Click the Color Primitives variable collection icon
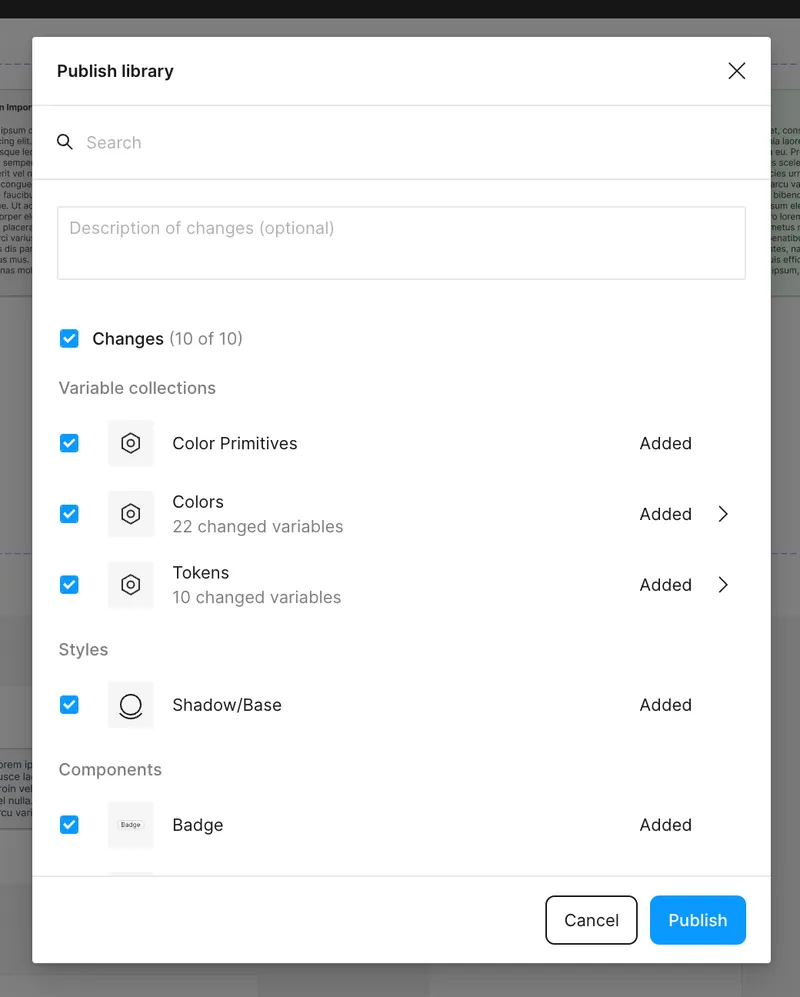 tap(130, 443)
